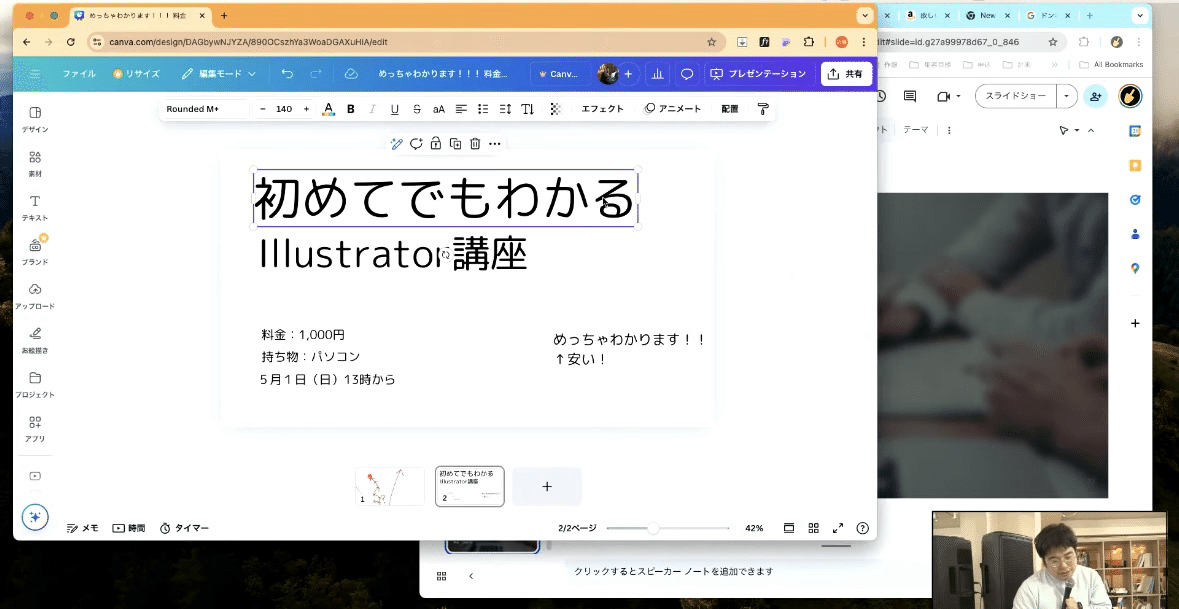The height and width of the screenshot is (609, 1179).
Task: Adjust the zoom slider handle
Action: pos(653,528)
